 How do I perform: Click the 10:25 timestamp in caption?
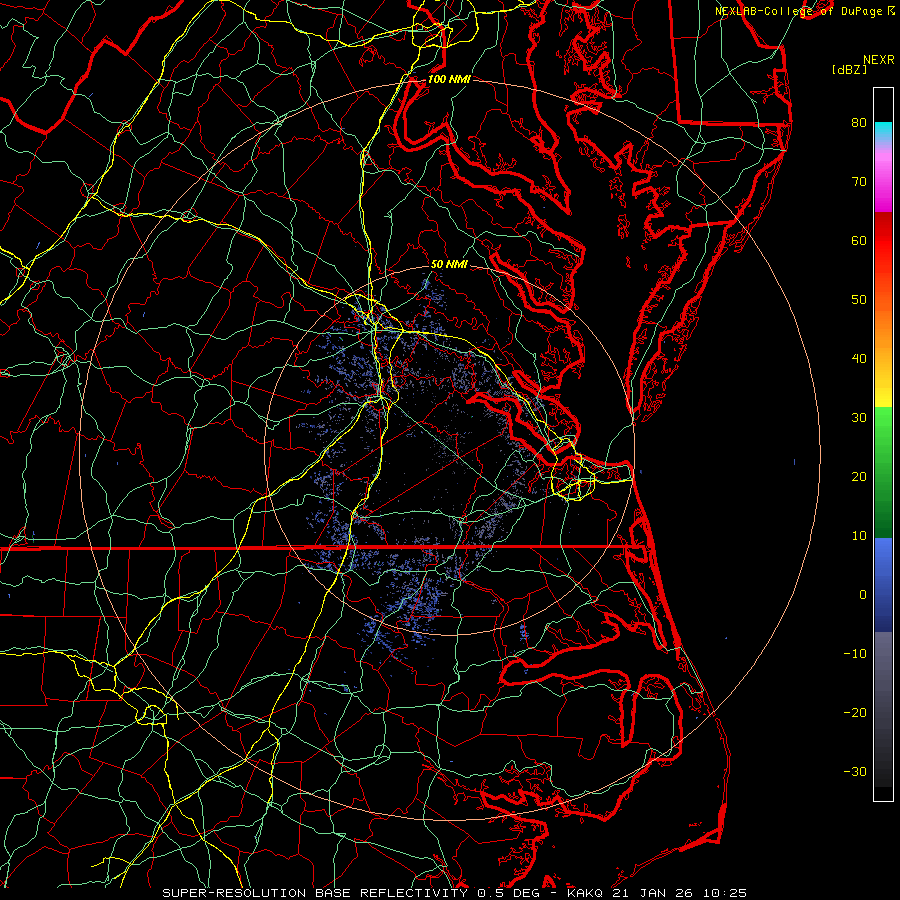(726, 893)
